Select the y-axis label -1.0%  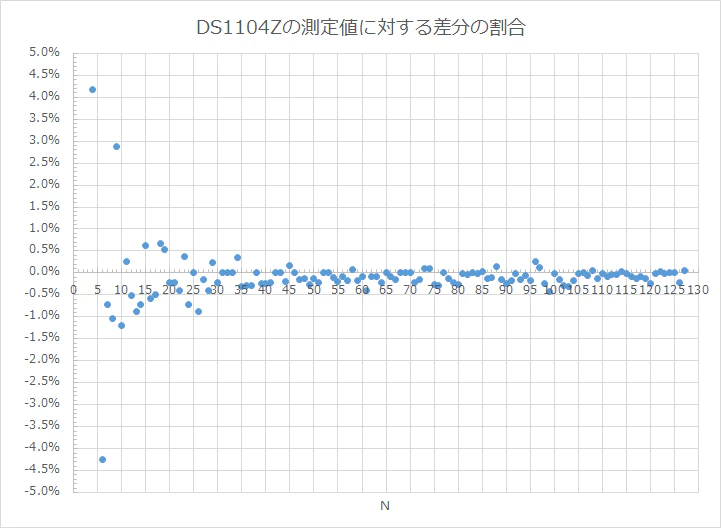(43, 316)
